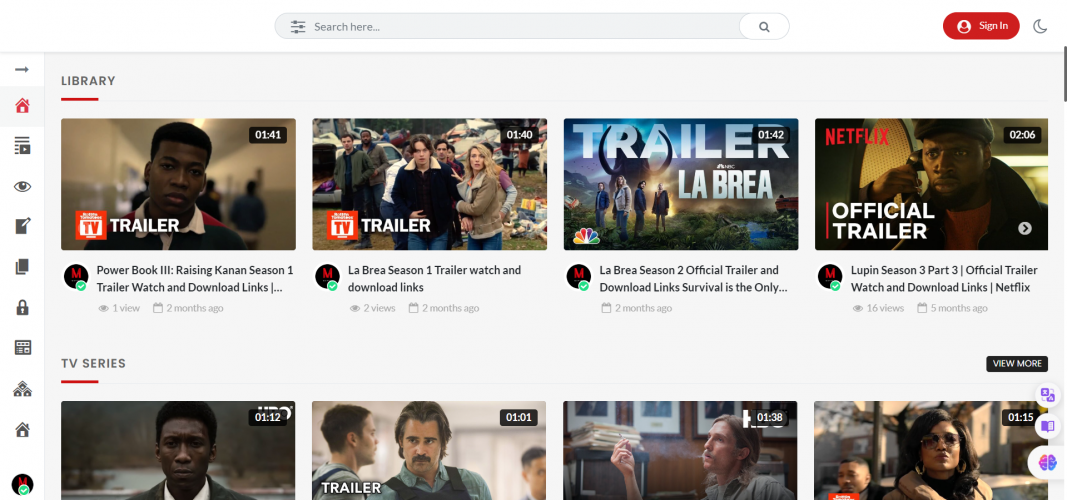This screenshot has width=1067, height=500.
Task: Click the edit pencil-note icon in sidebar
Action: point(22,226)
